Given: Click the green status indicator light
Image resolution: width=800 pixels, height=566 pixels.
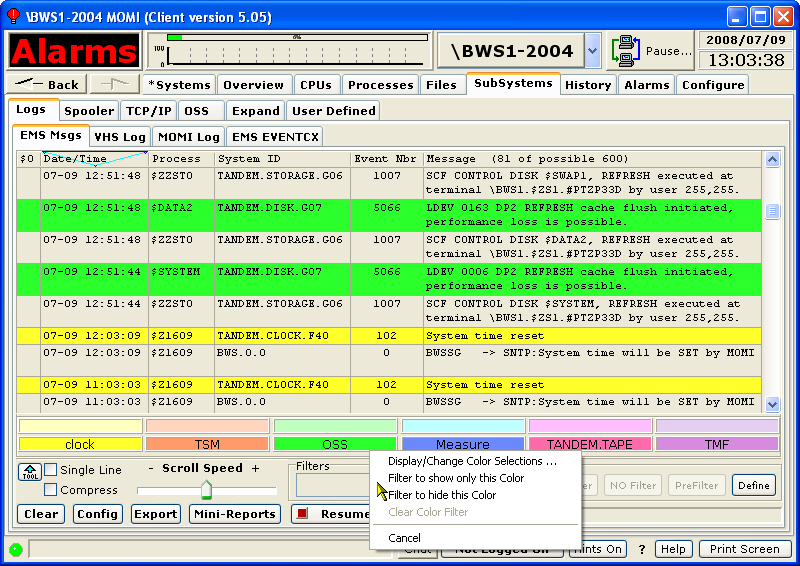Looking at the screenshot, I should [16, 549].
